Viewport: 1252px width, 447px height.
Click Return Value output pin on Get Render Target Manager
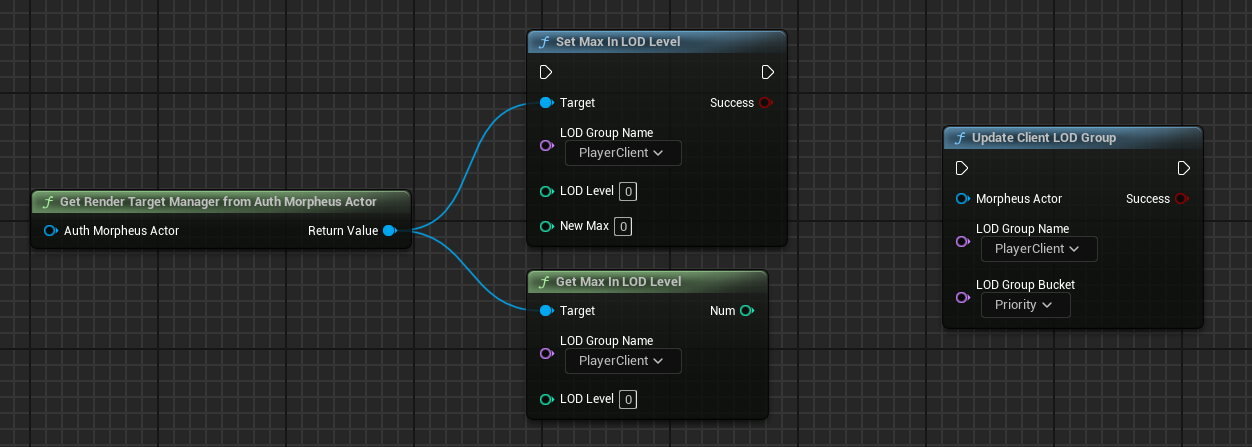pos(390,231)
